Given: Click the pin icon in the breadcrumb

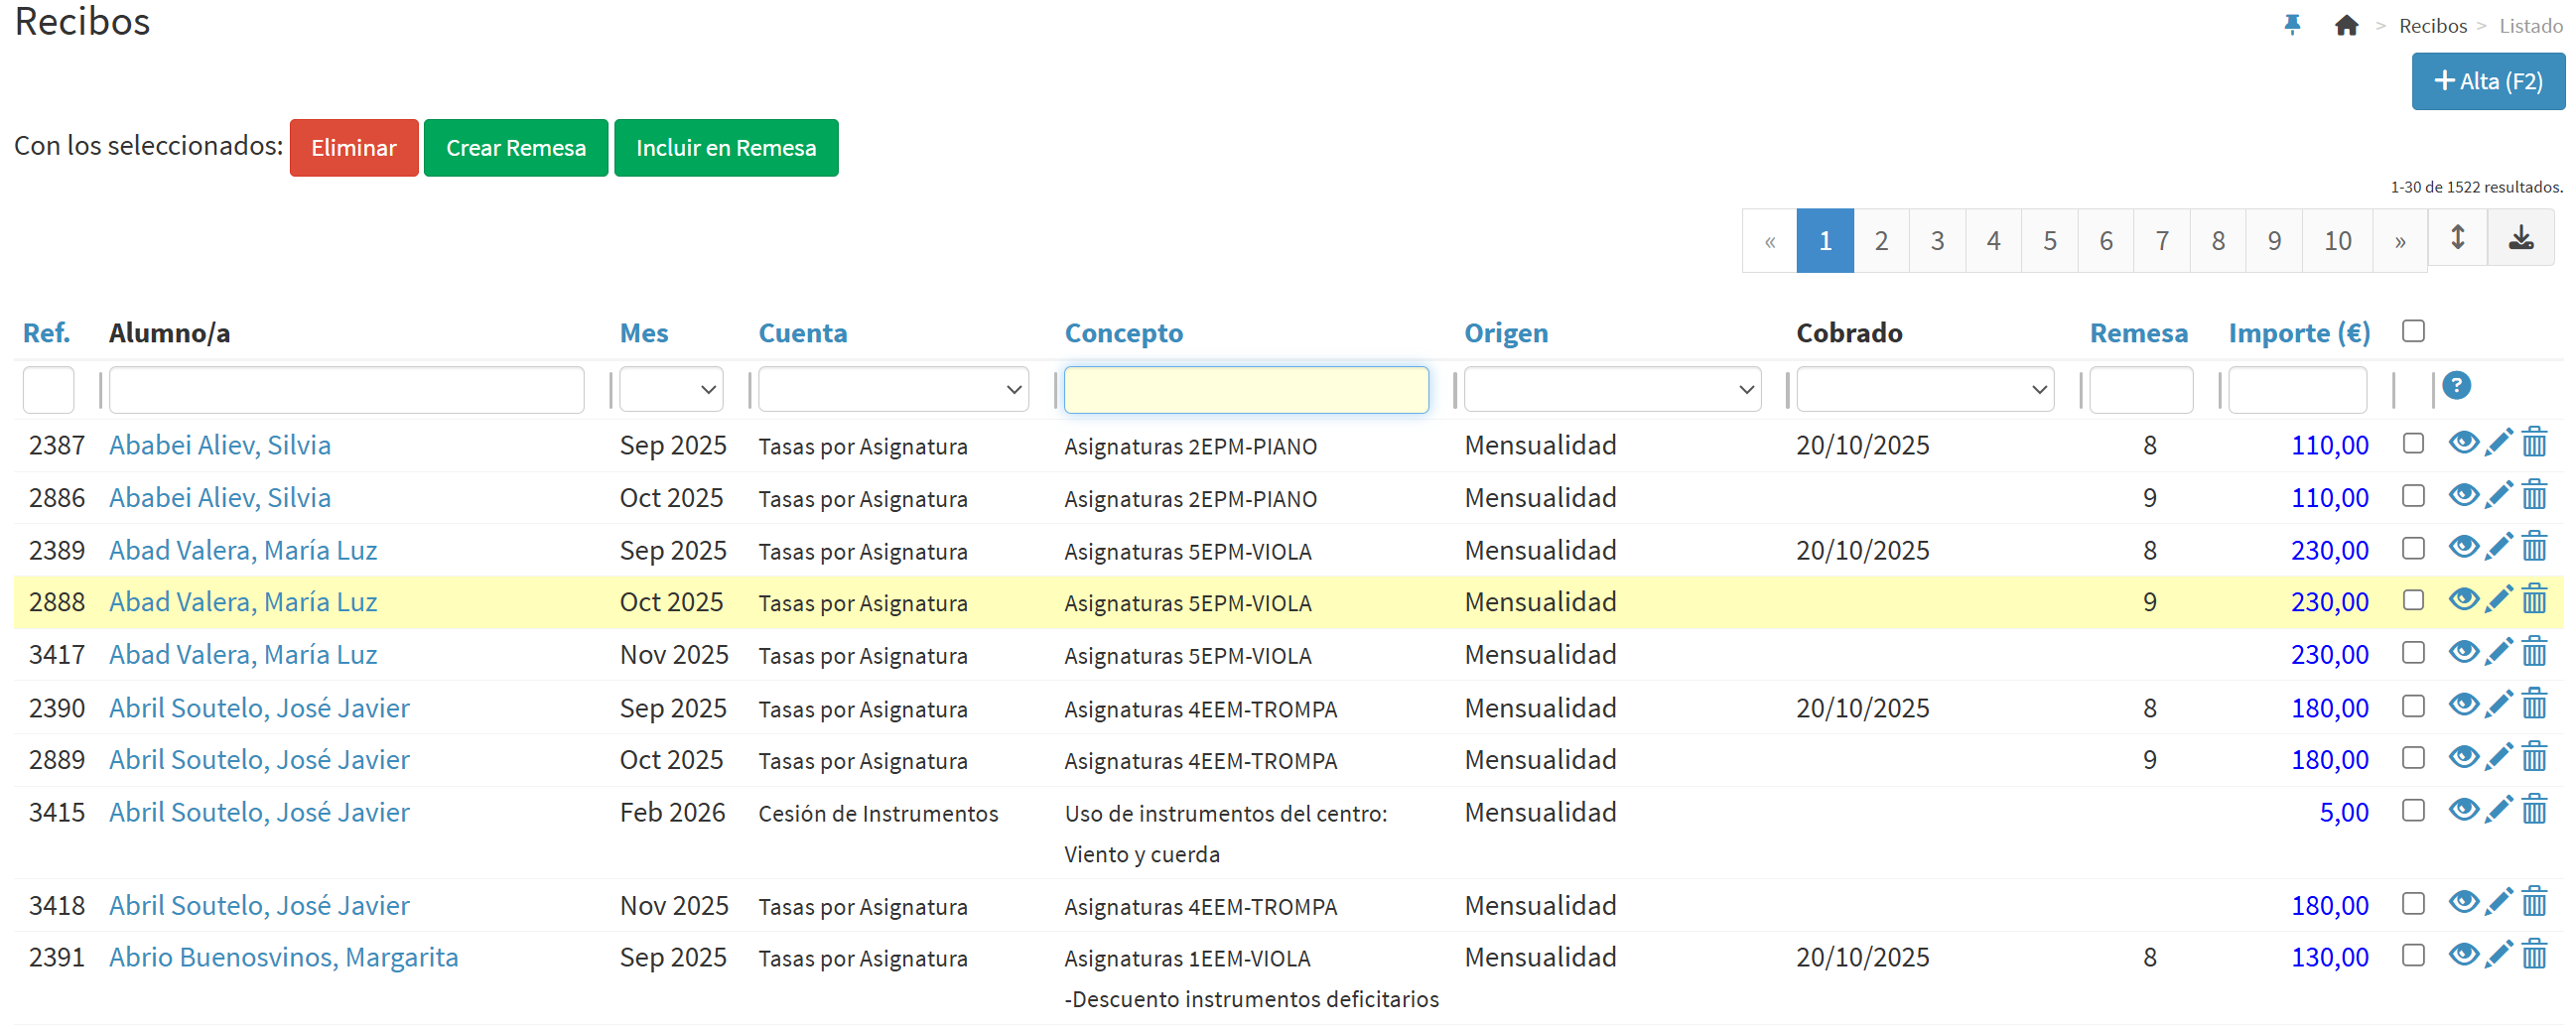Looking at the screenshot, I should pyautogui.click(x=2292, y=25).
